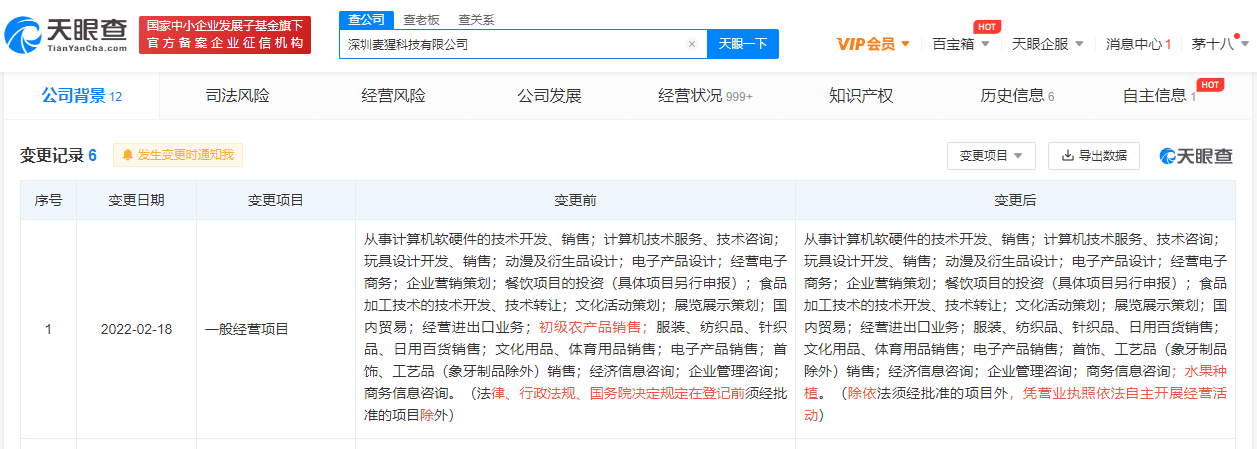This screenshot has width=1257, height=449.
Task: Expand the VIP会员 dropdown menu
Action: tap(873, 44)
